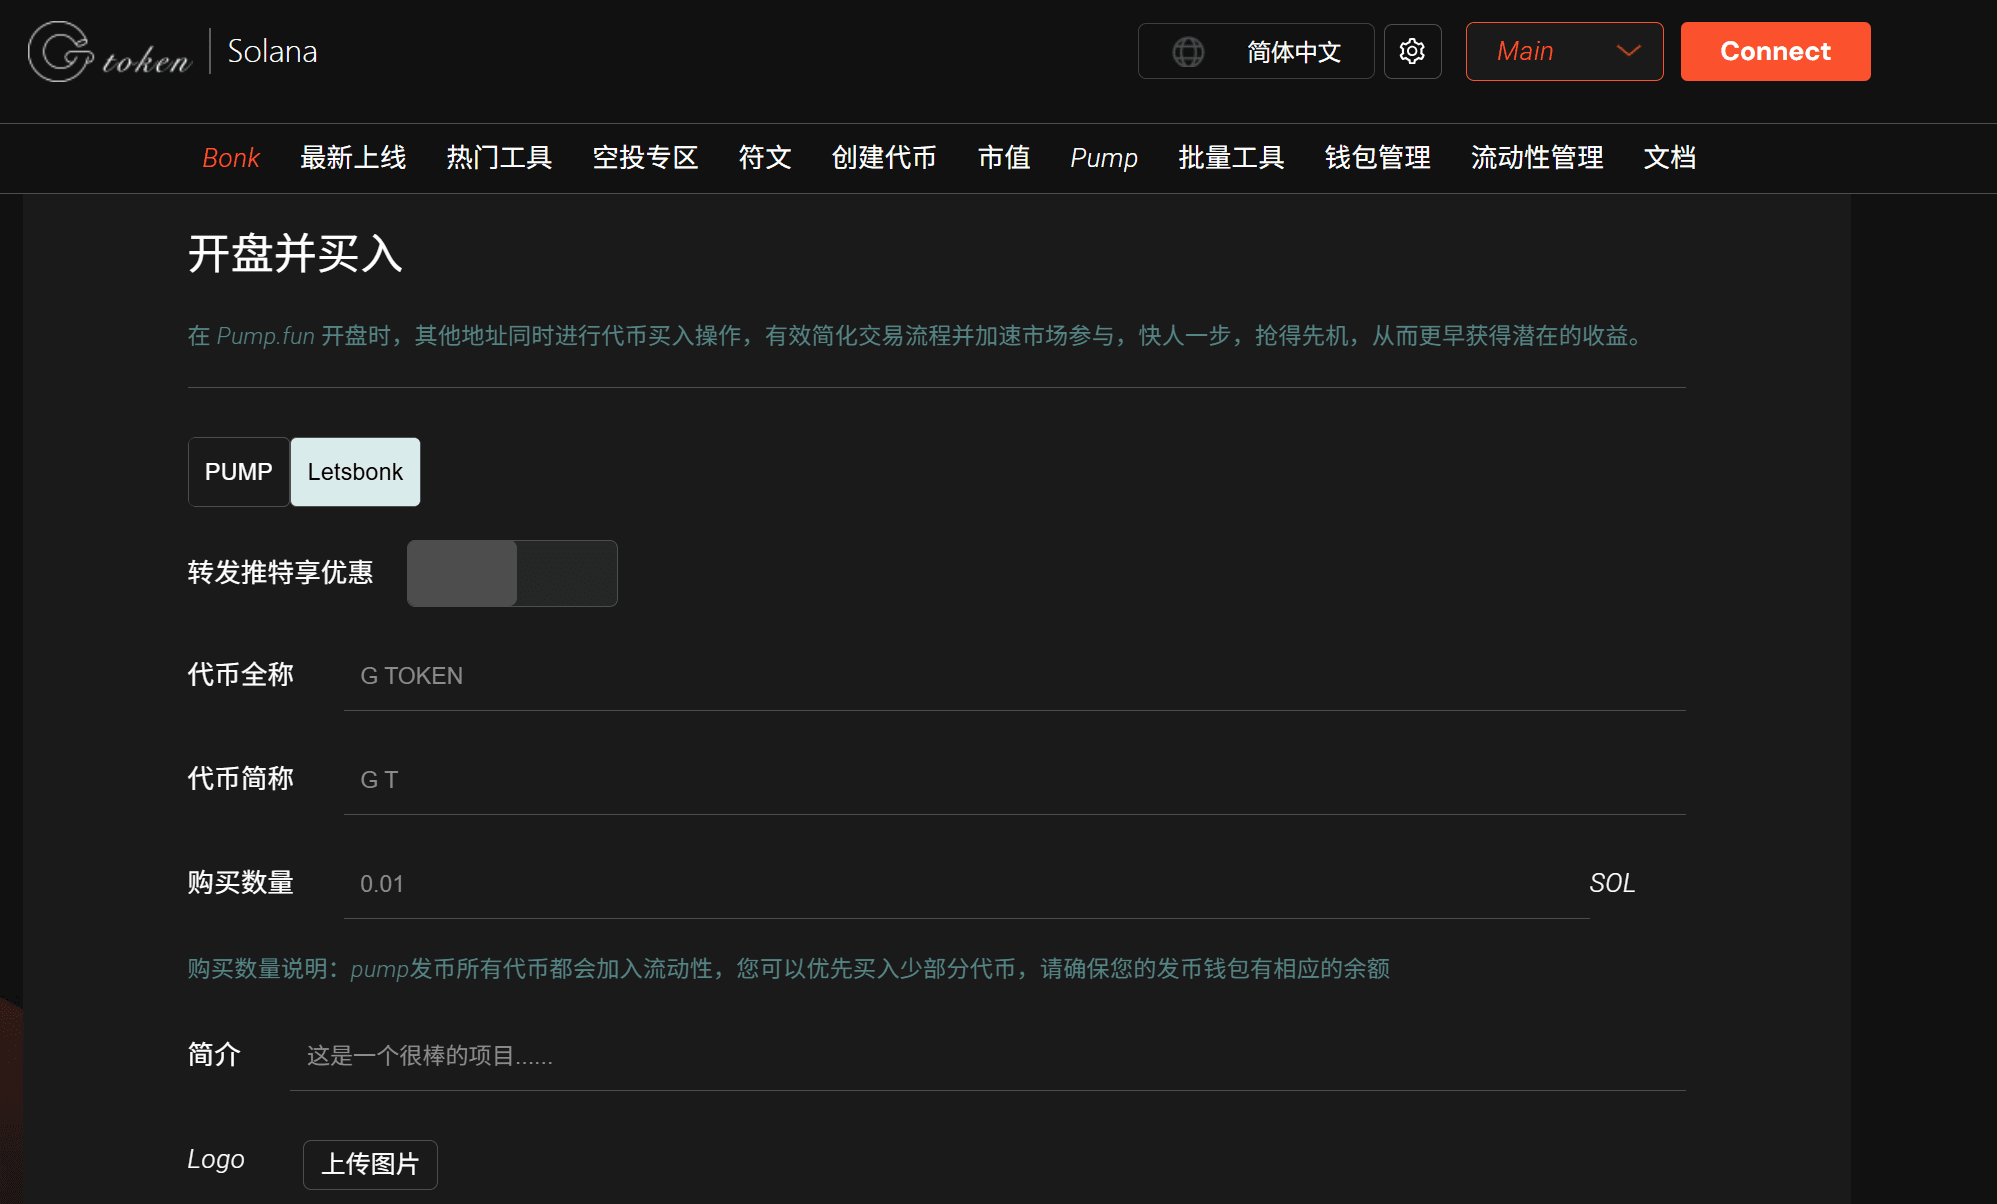Screen dimensions: 1997x1204
Task: Open the 空投专区 menu
Action: [645, 158]
